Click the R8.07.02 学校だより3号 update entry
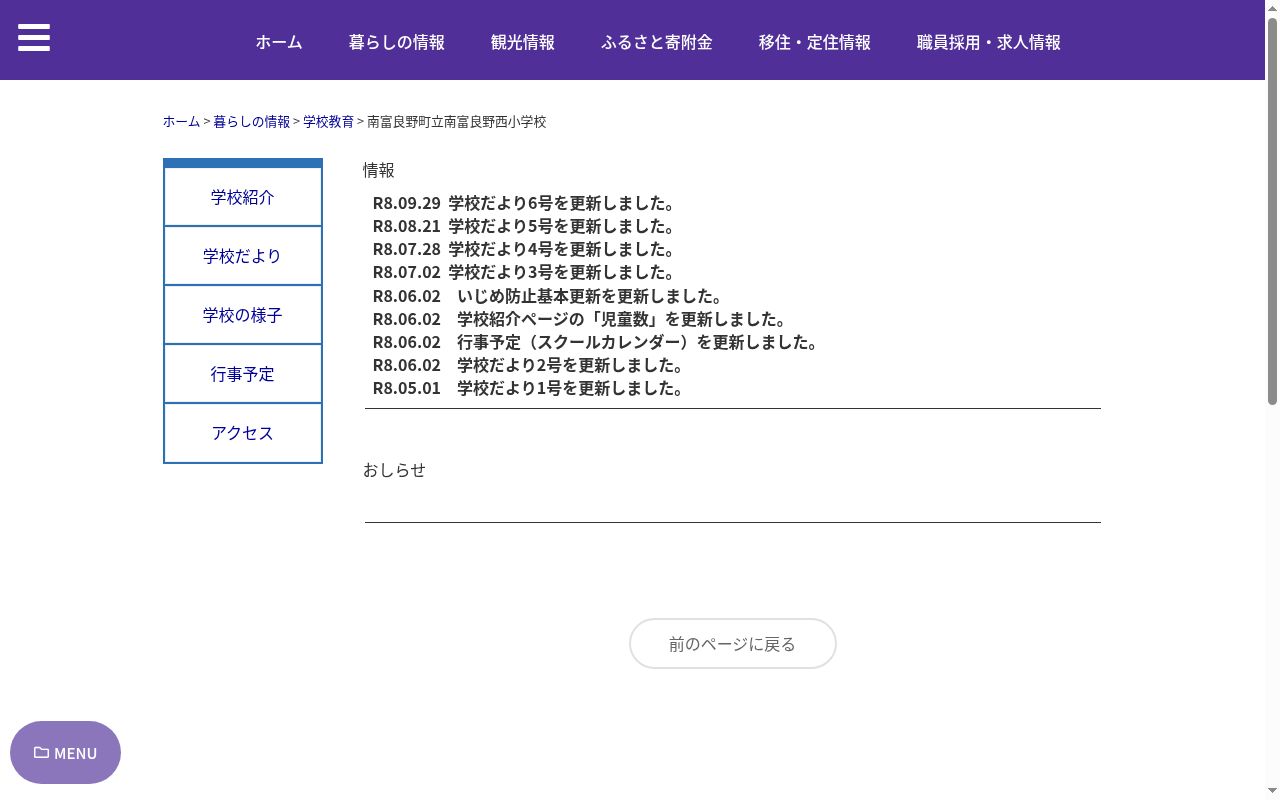The height and width of the screenshot is (800, 1280). (526, 272)
